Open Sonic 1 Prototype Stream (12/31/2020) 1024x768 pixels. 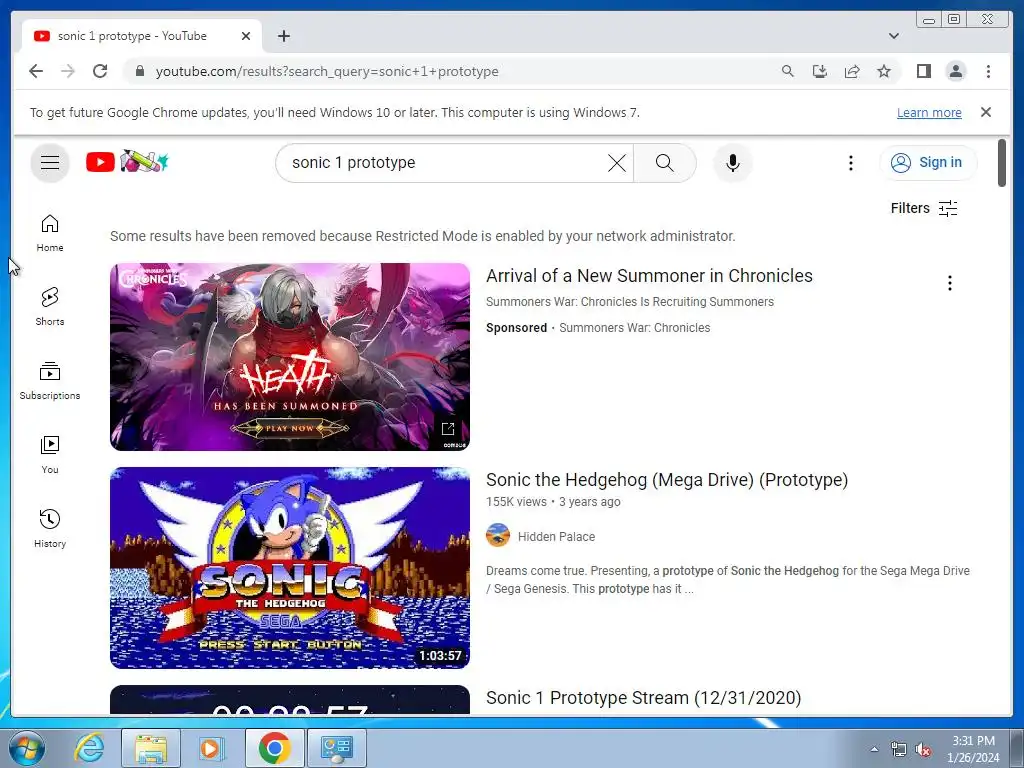point(643,698)
